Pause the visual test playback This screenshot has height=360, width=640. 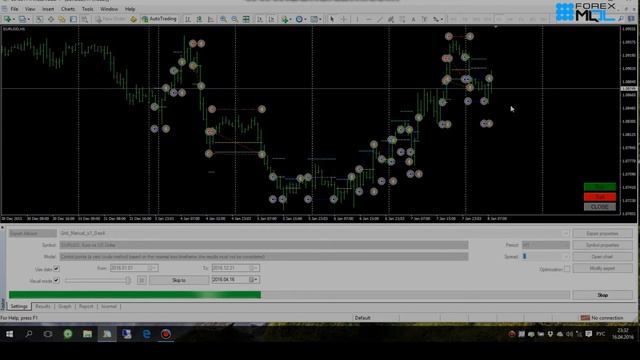tap(142, 280)
